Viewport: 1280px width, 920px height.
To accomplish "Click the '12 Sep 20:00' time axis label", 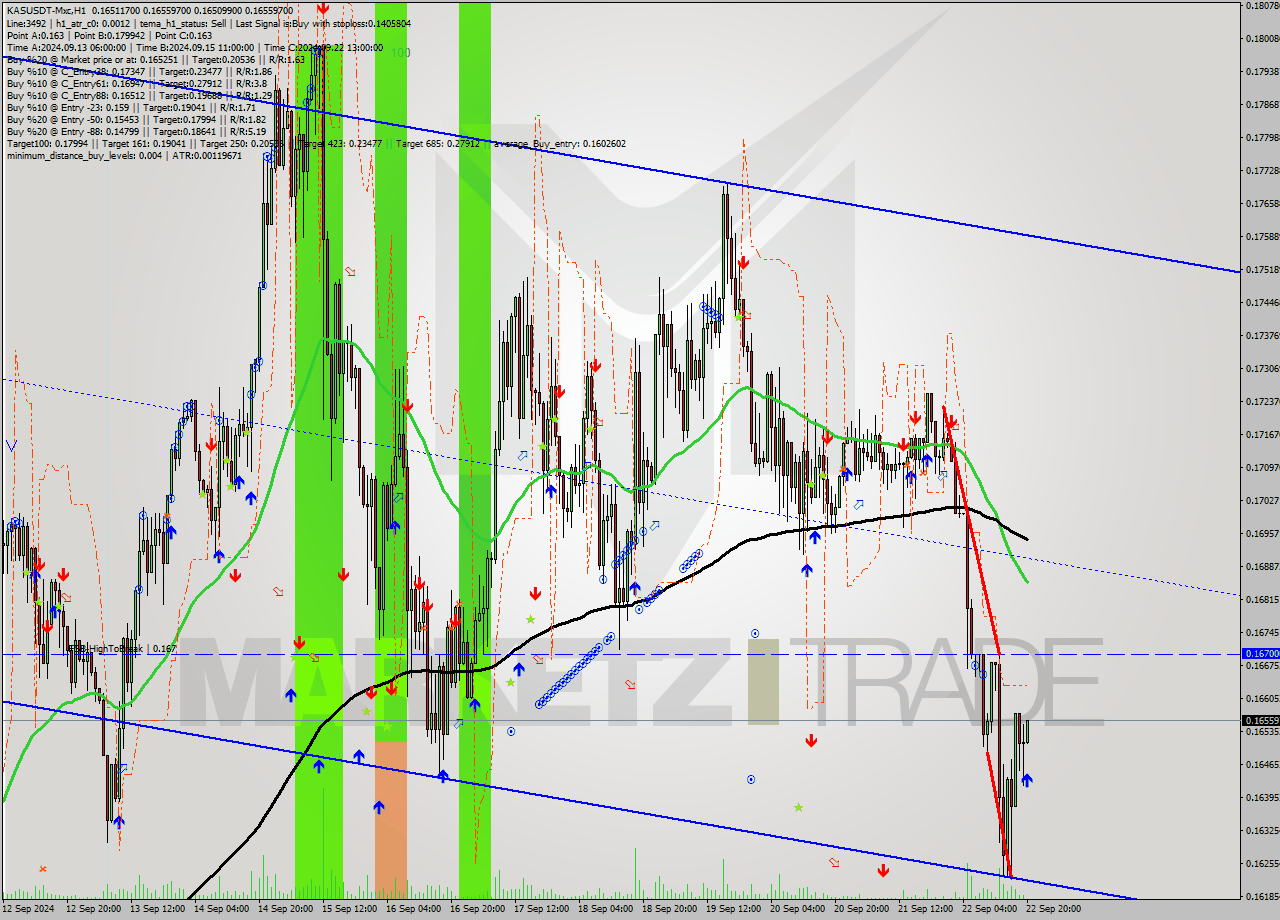I will (x=93, y=909).
